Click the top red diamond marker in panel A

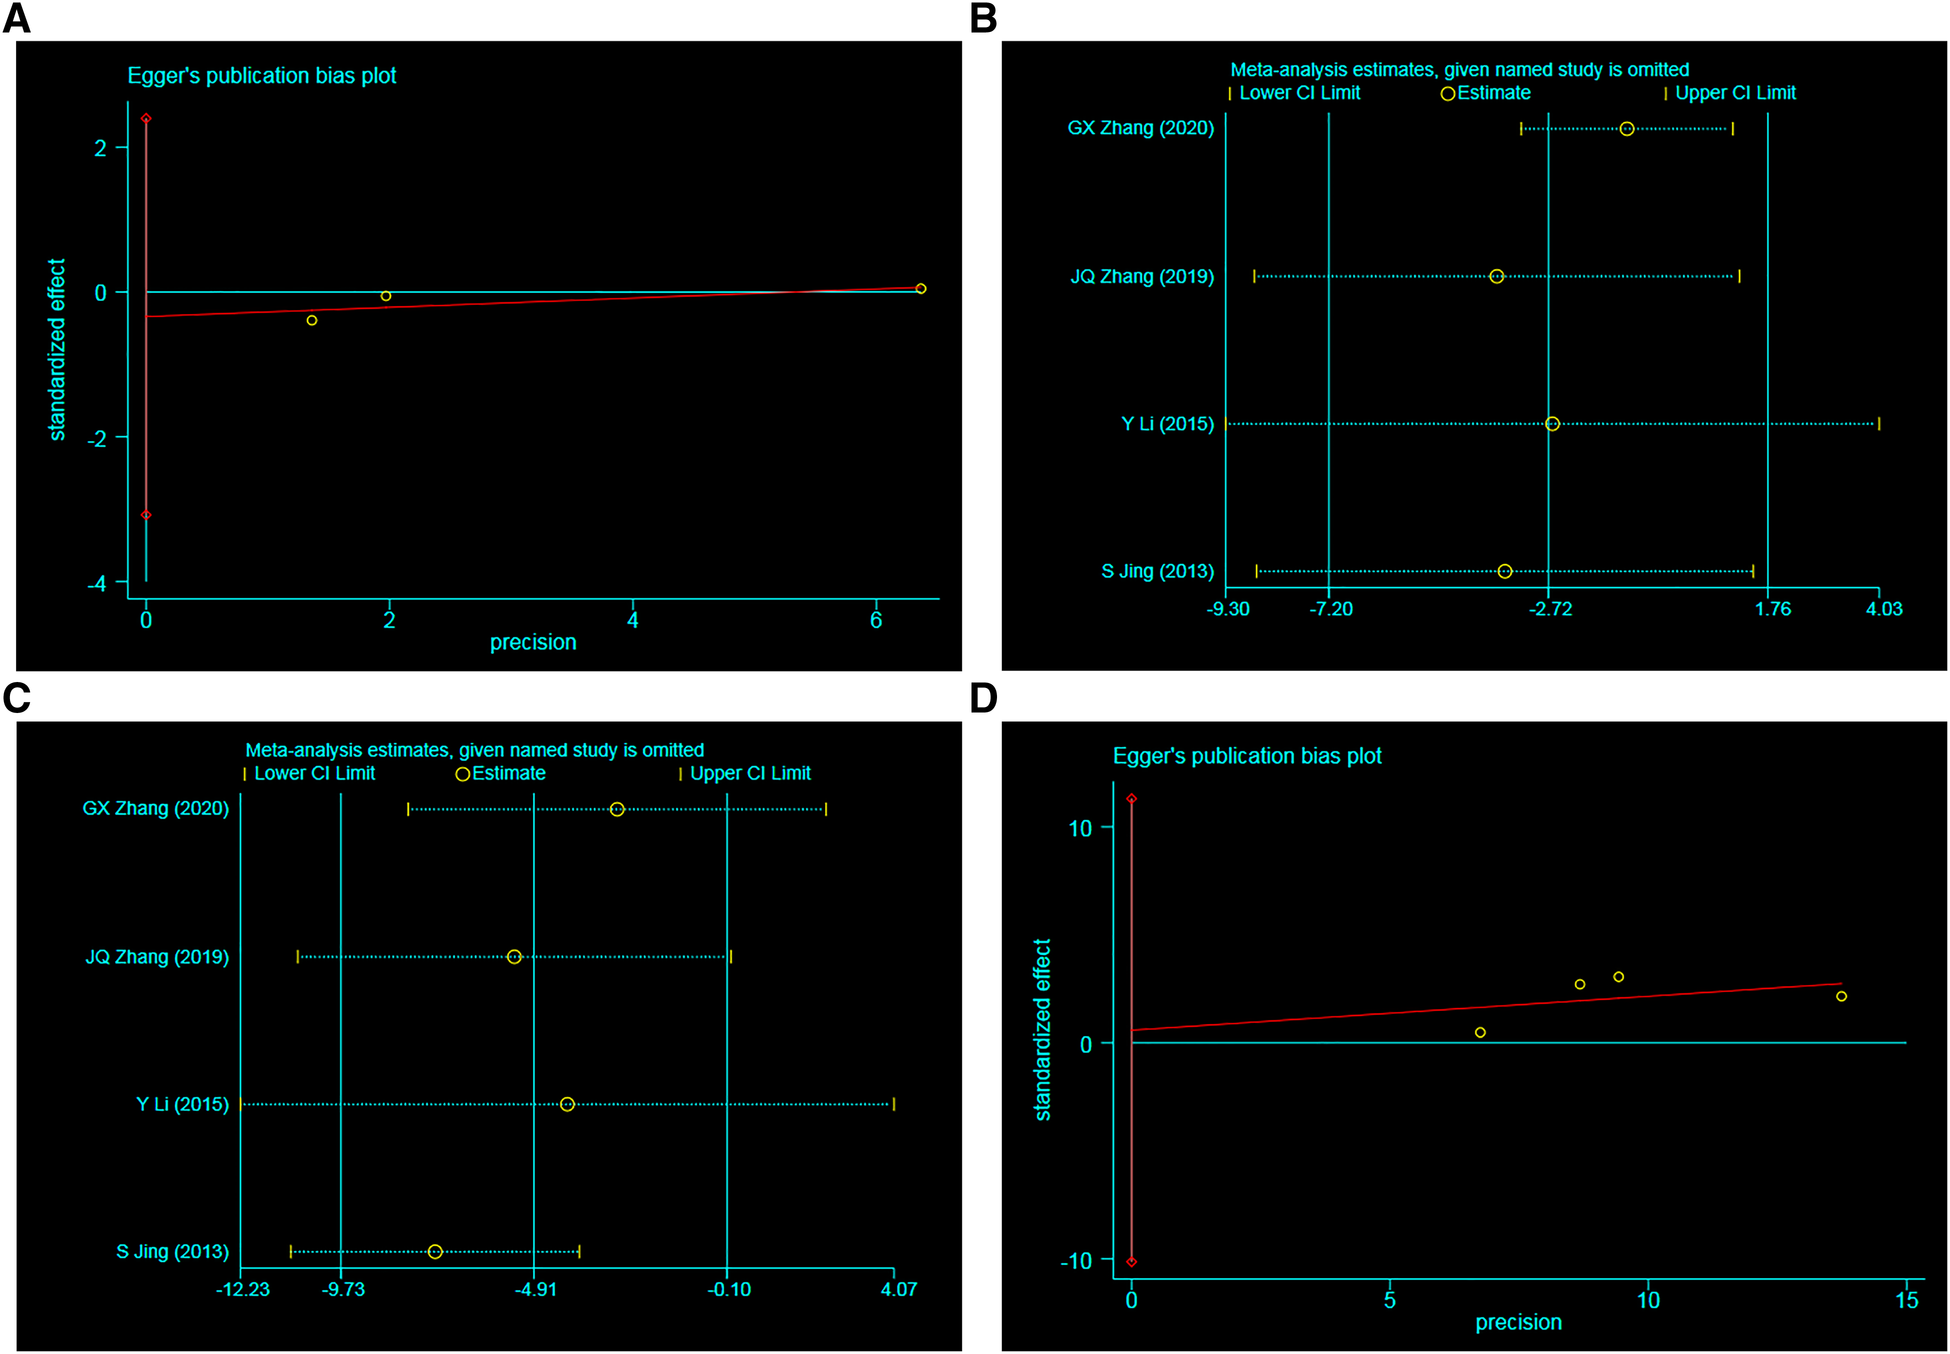click(146, 119)
